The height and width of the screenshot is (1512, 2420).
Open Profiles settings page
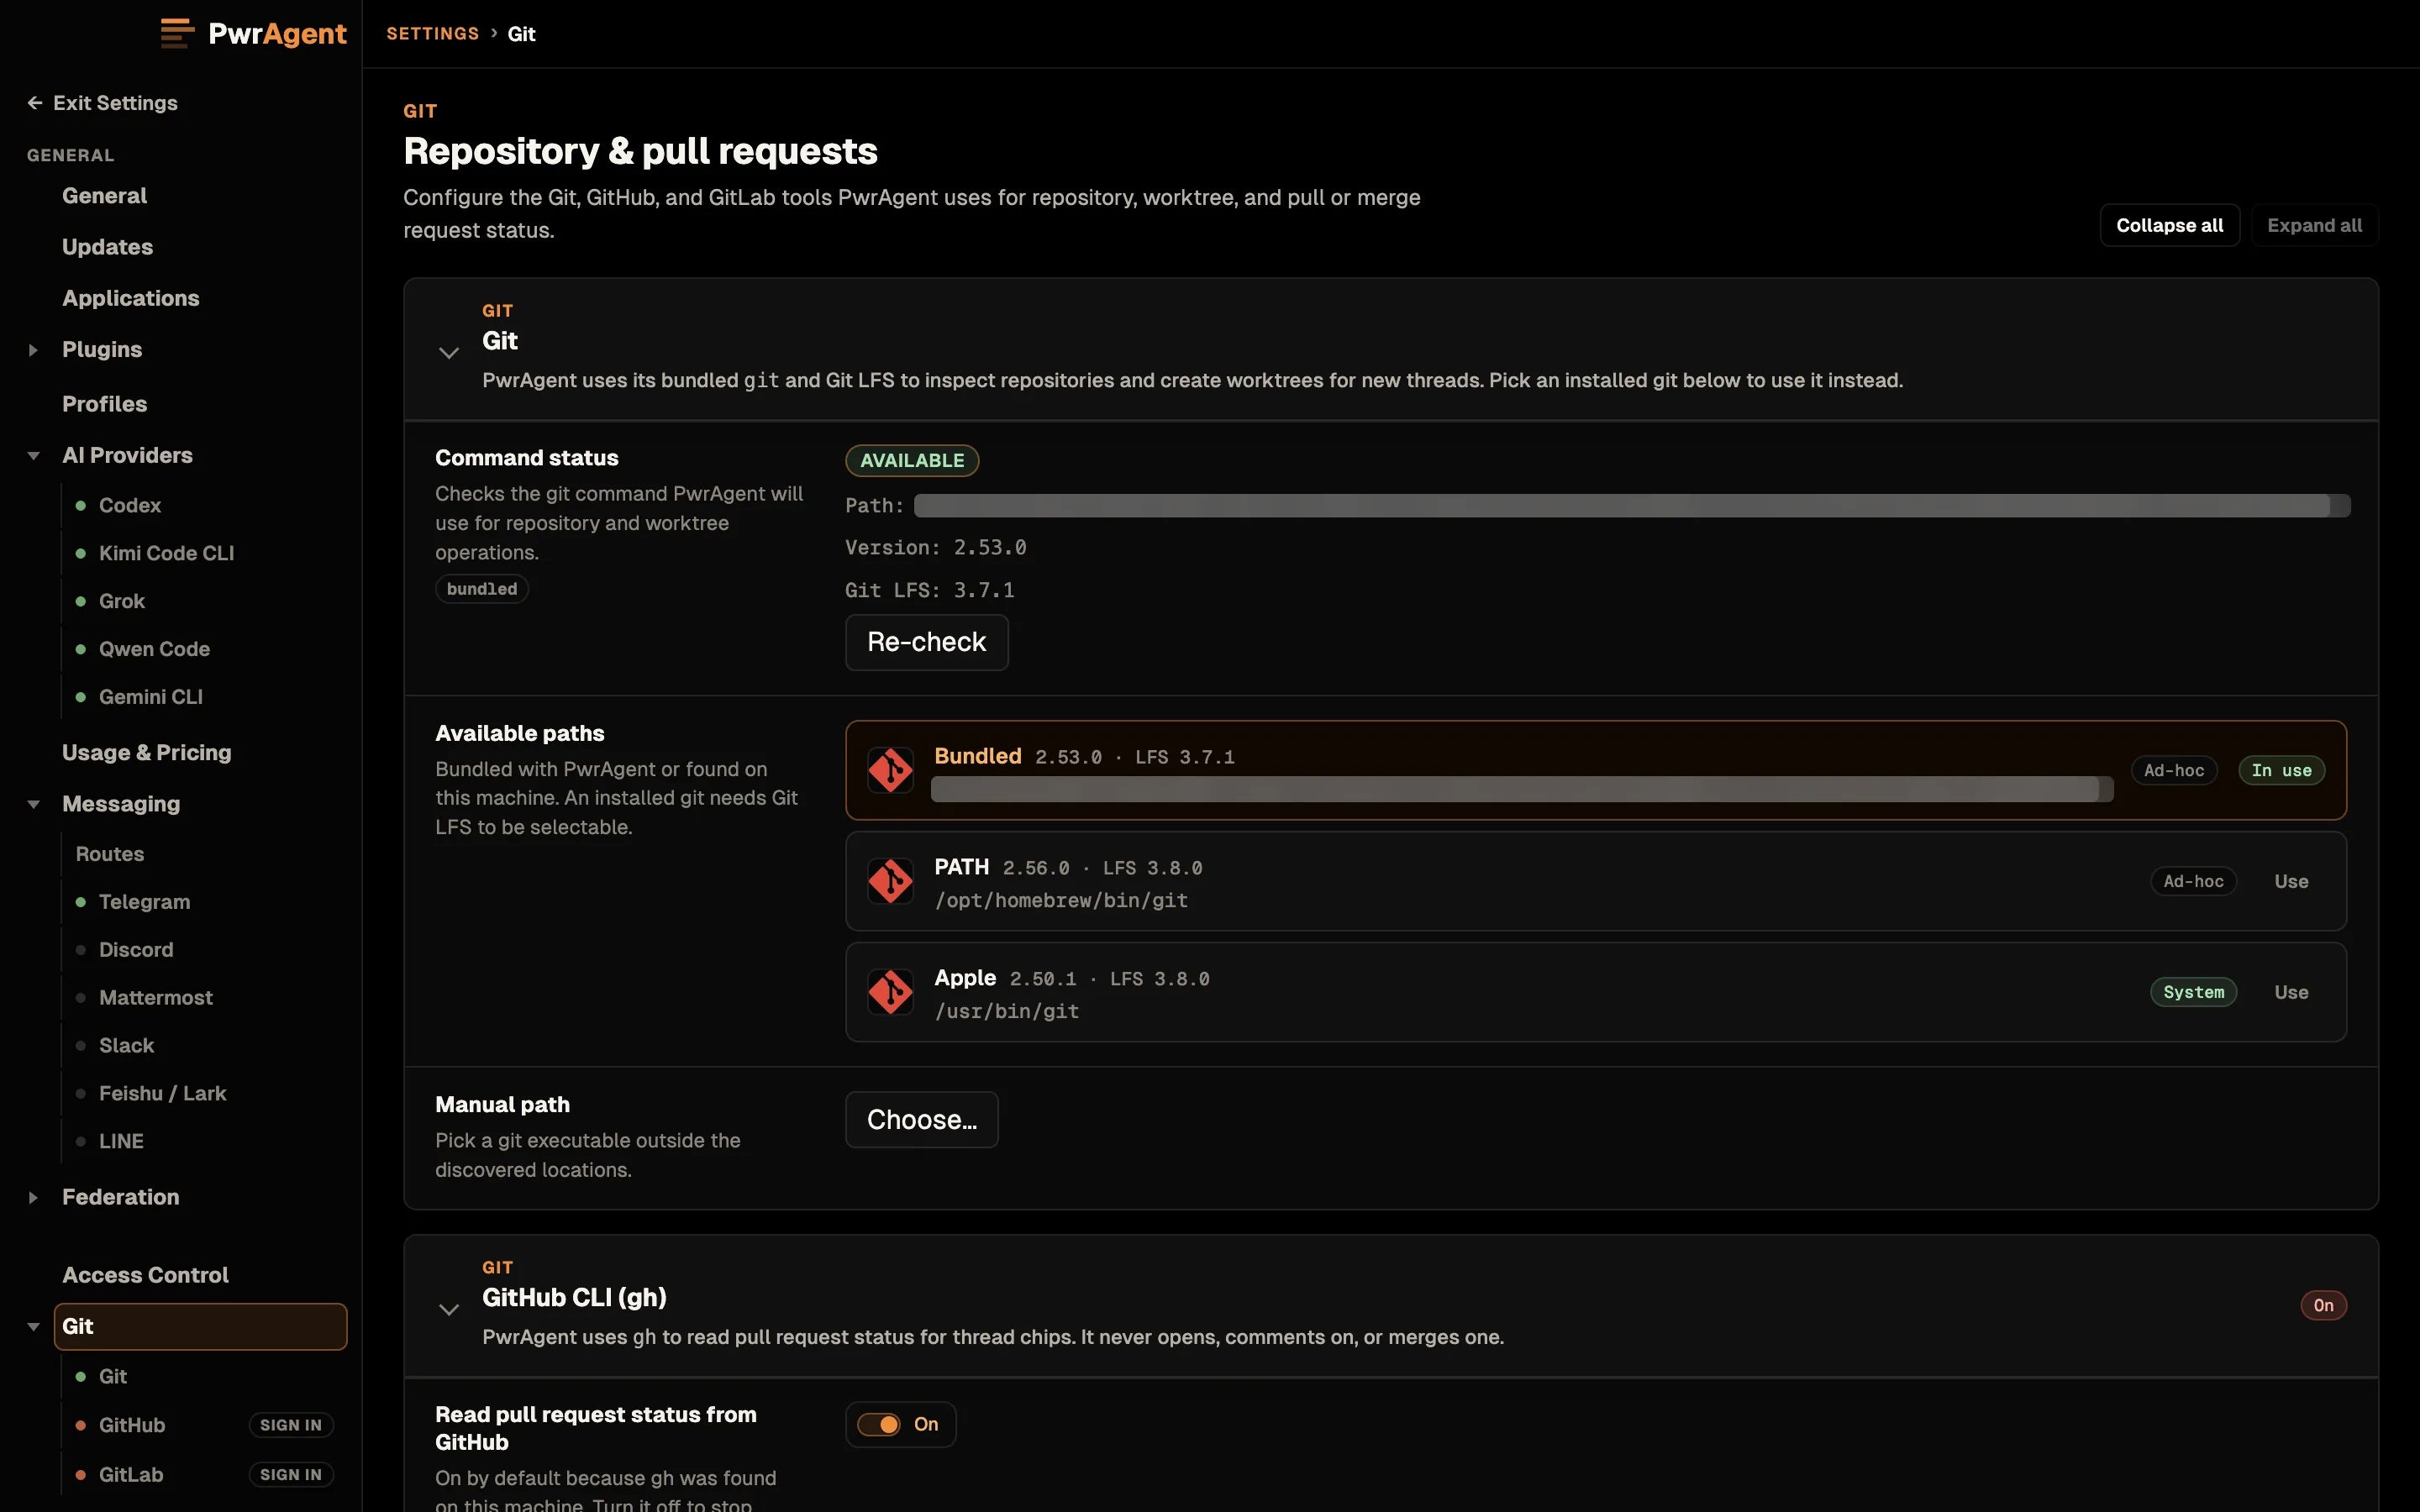tap(104, 404)
